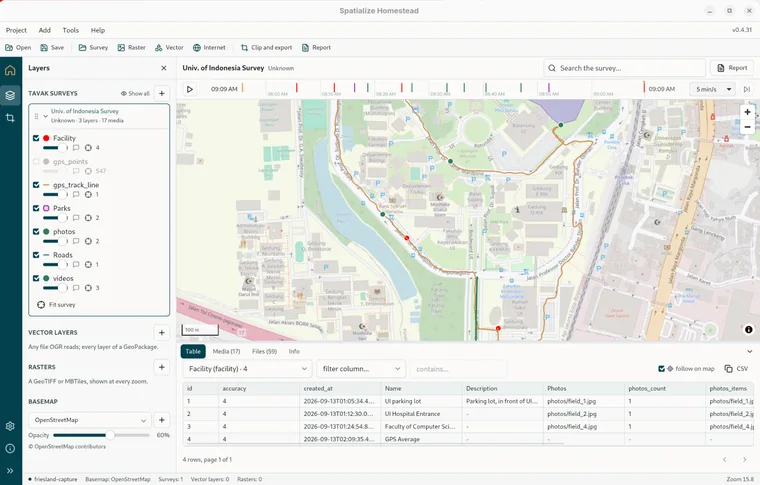Add a vector layer with plus button
The image size is (760, 485).
tap(162, 332)
